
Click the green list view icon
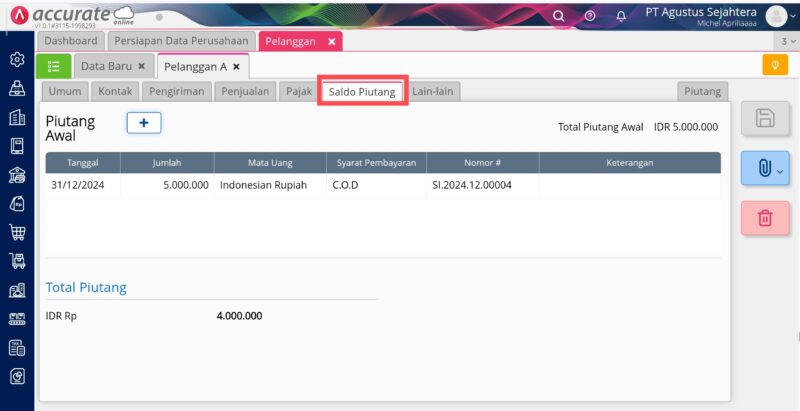(x=53, y=66)
